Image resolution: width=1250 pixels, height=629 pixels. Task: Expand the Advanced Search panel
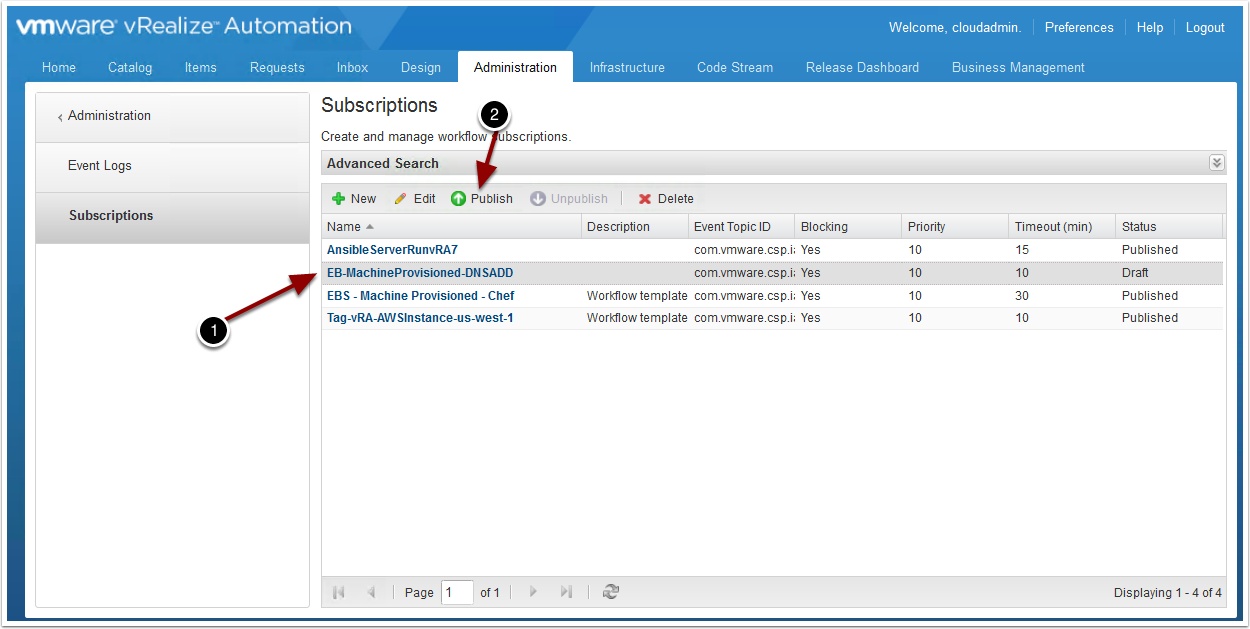click(1216, 163)
